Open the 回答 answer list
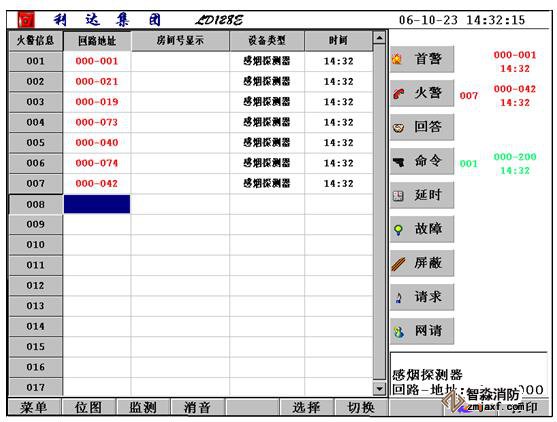 point(422,127)
